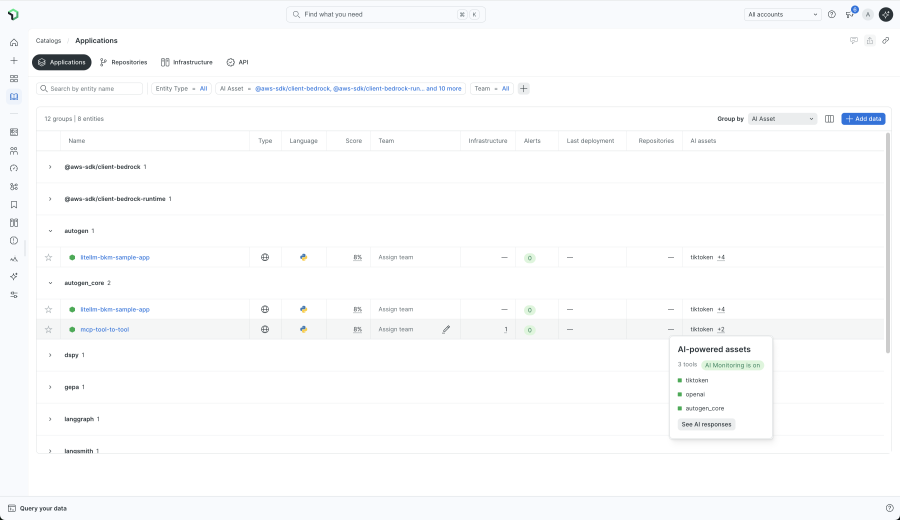Click the user avatar labeled A
The image size is (900, 520).
[868, 14]
